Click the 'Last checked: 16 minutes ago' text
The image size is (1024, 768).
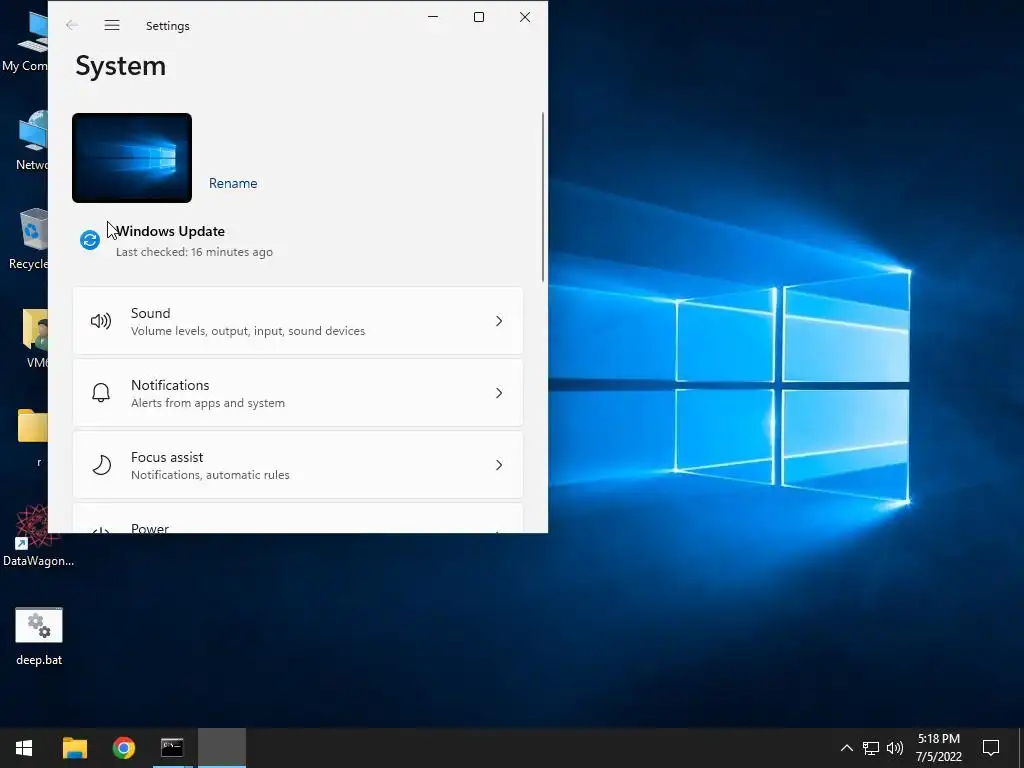(x=195, y=252)
